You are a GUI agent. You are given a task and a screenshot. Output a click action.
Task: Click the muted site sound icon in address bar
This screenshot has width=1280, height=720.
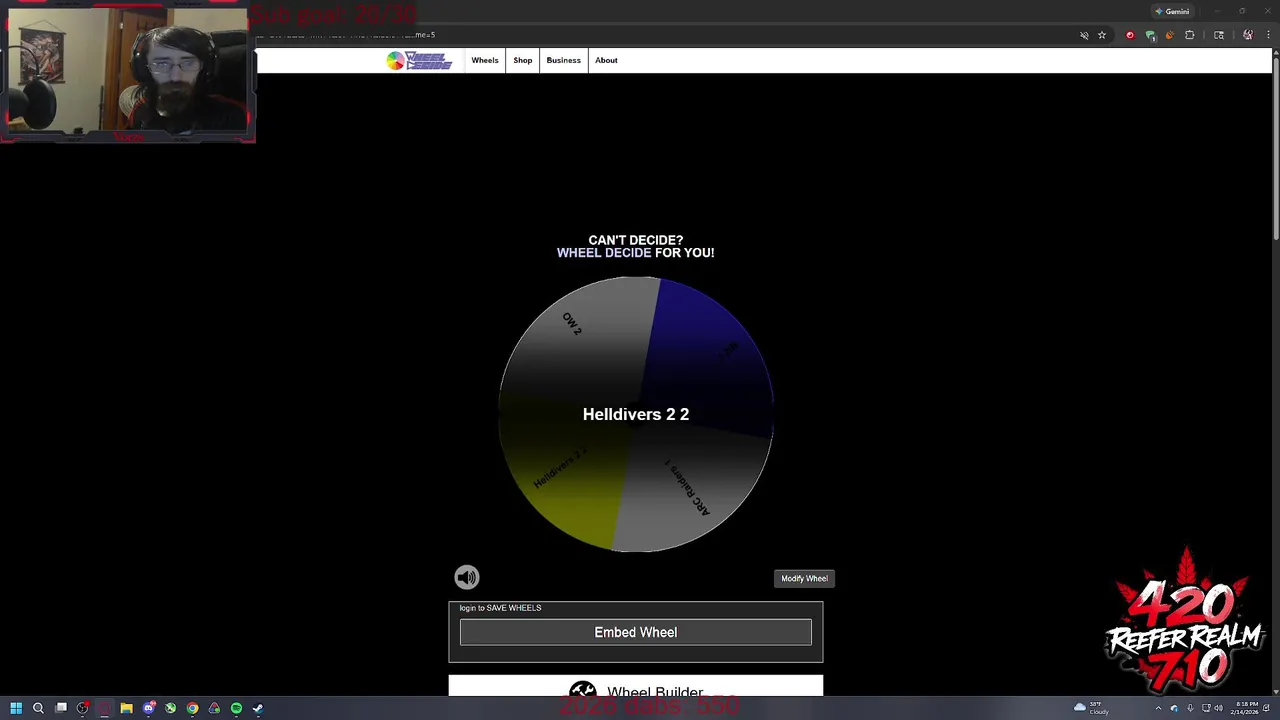pyautogui.click(x=1084, y=35)
